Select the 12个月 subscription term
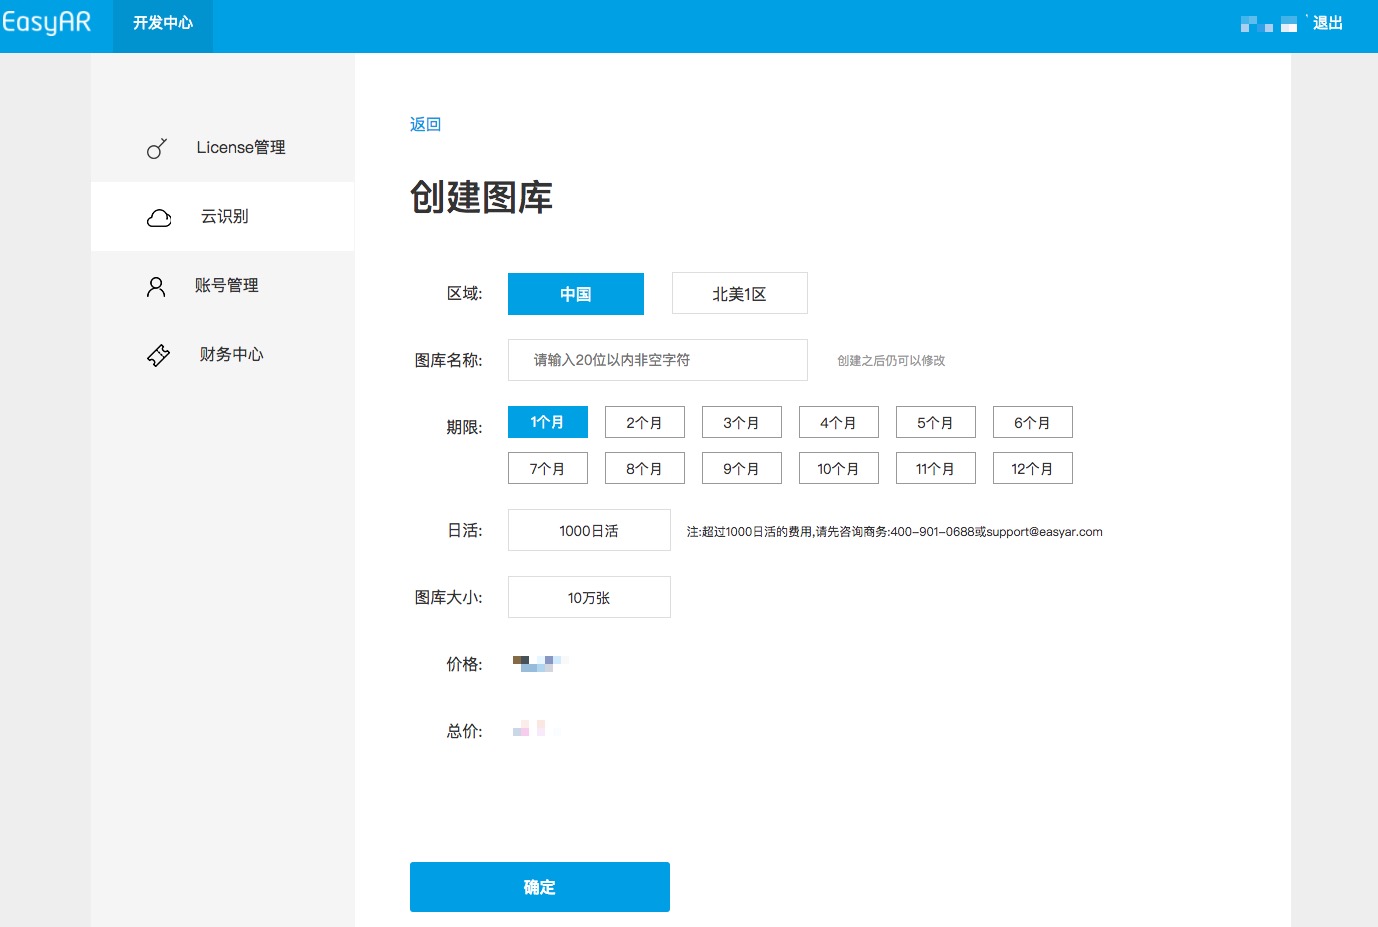This screenshot has width=1378, height=927. tap(1032, 467)
